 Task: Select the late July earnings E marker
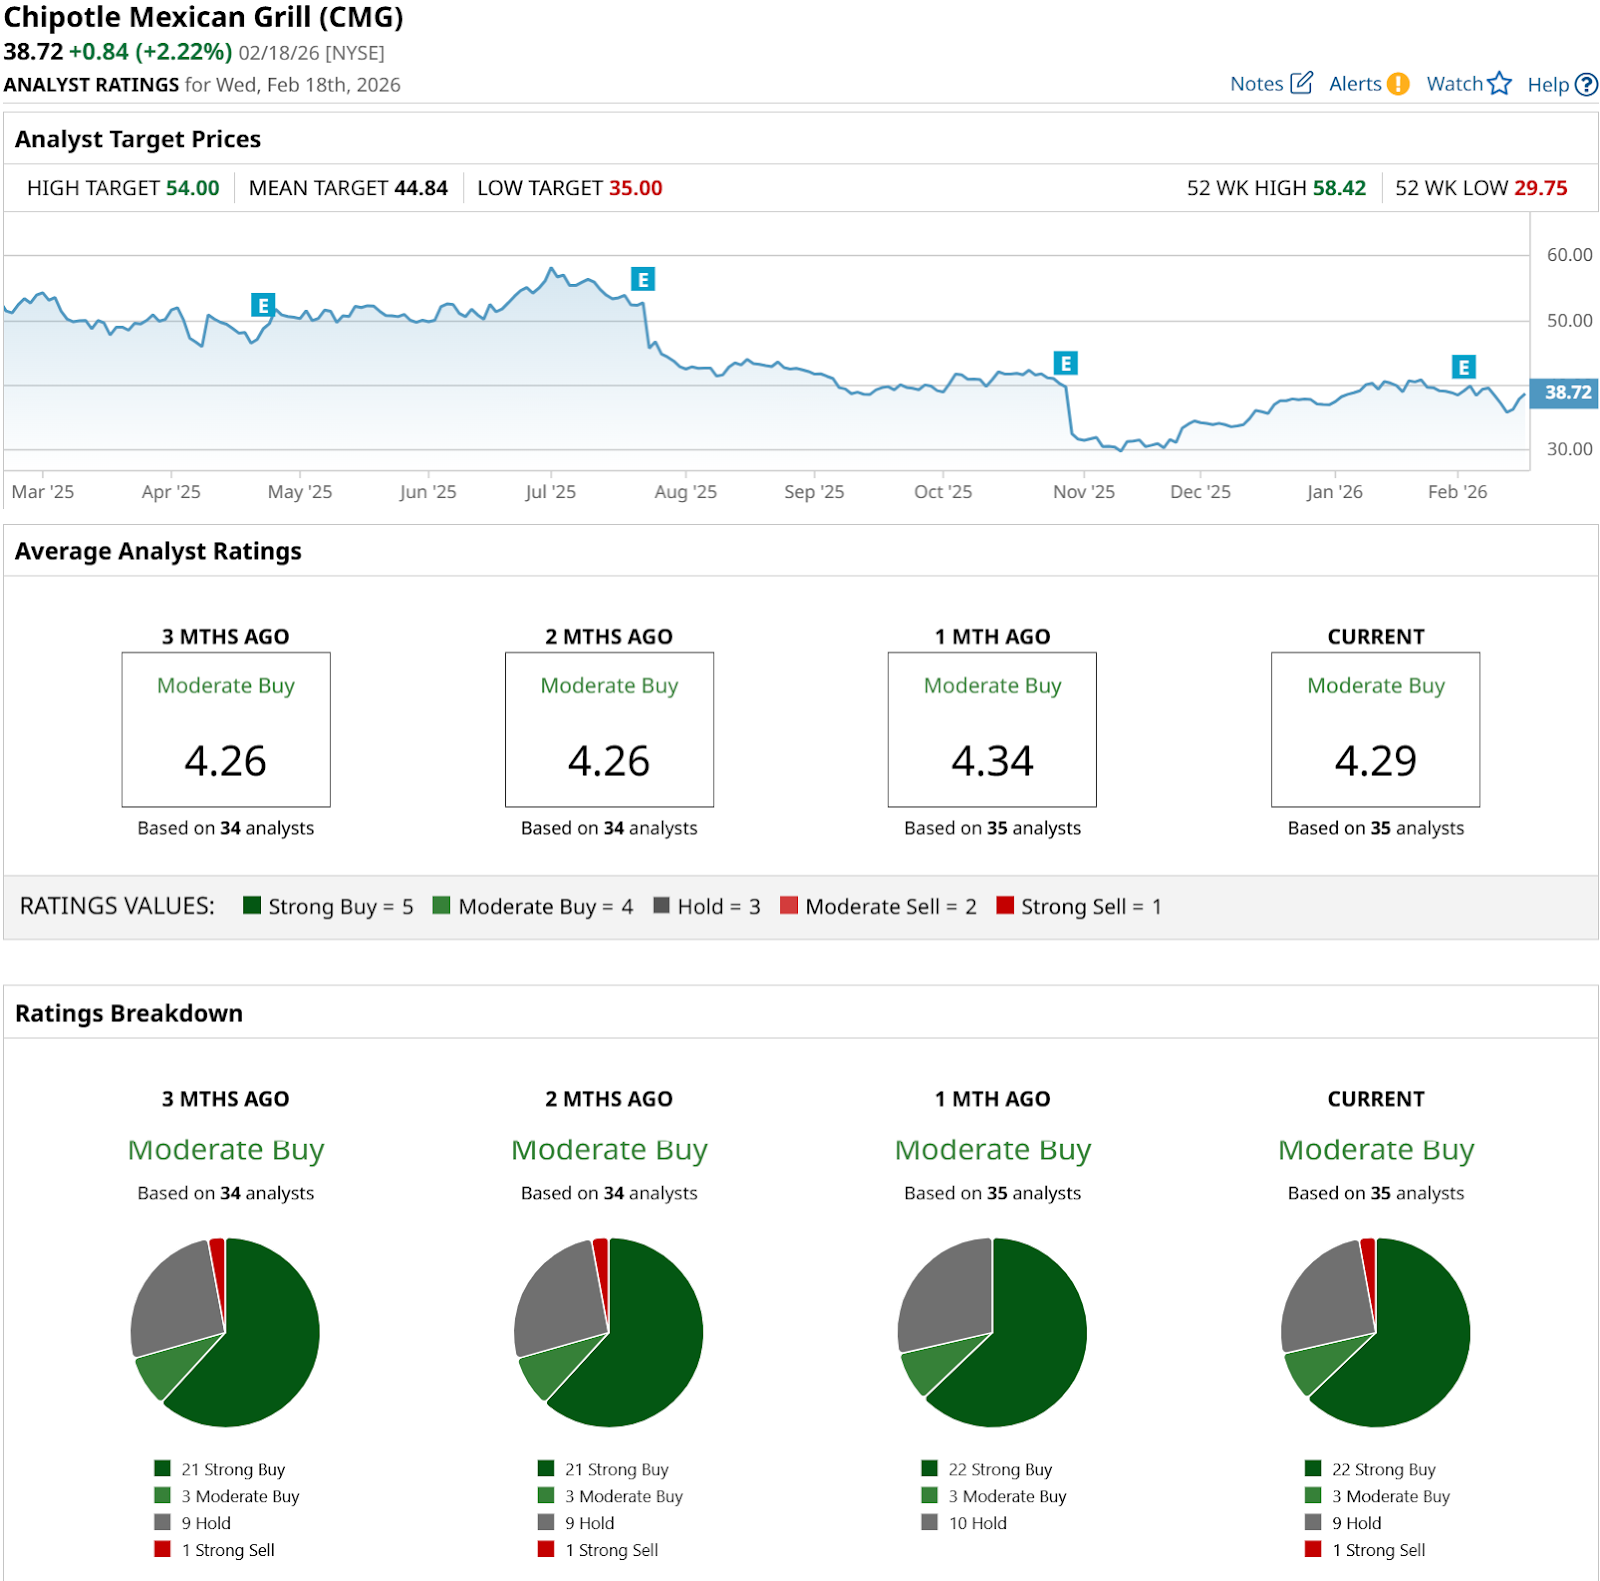click(x=643, y=280)
